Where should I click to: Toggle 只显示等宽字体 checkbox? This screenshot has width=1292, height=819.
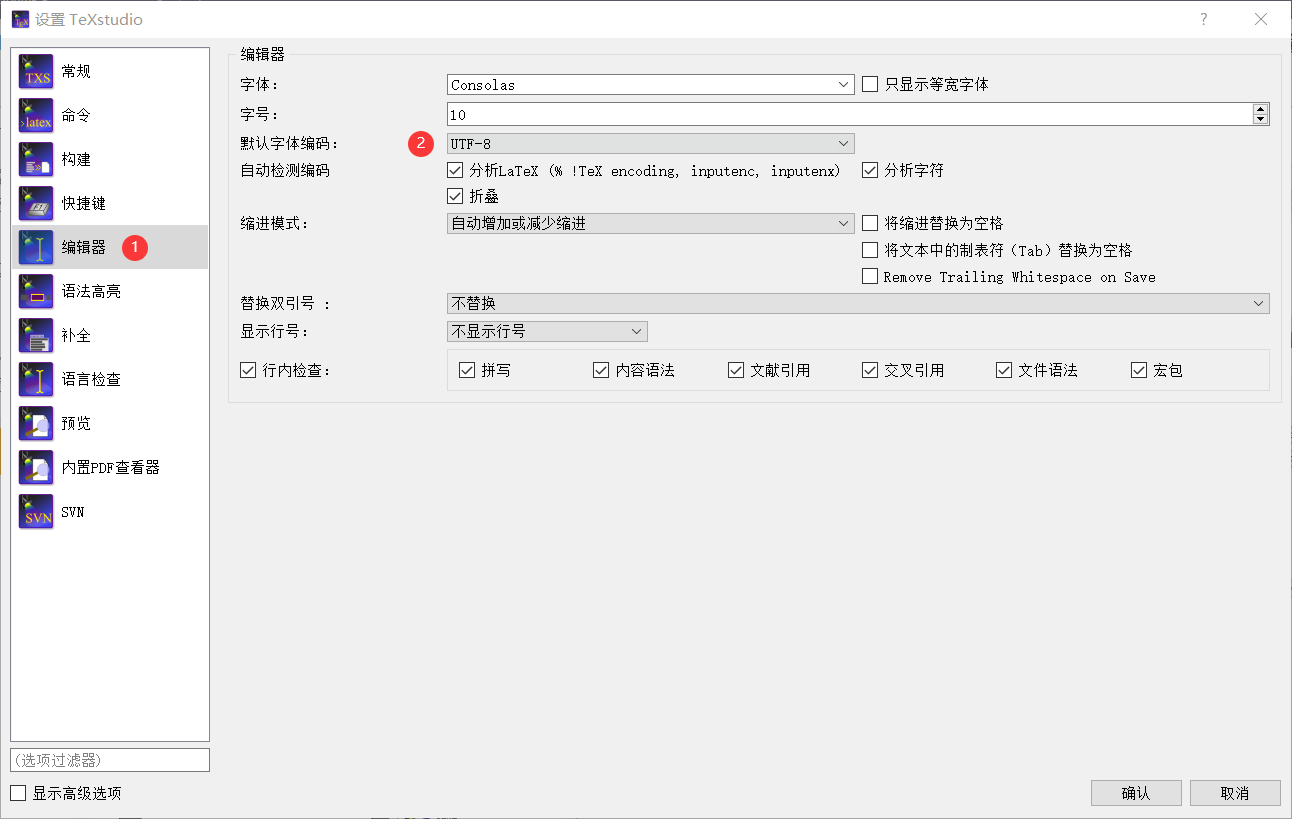[870, 85]
